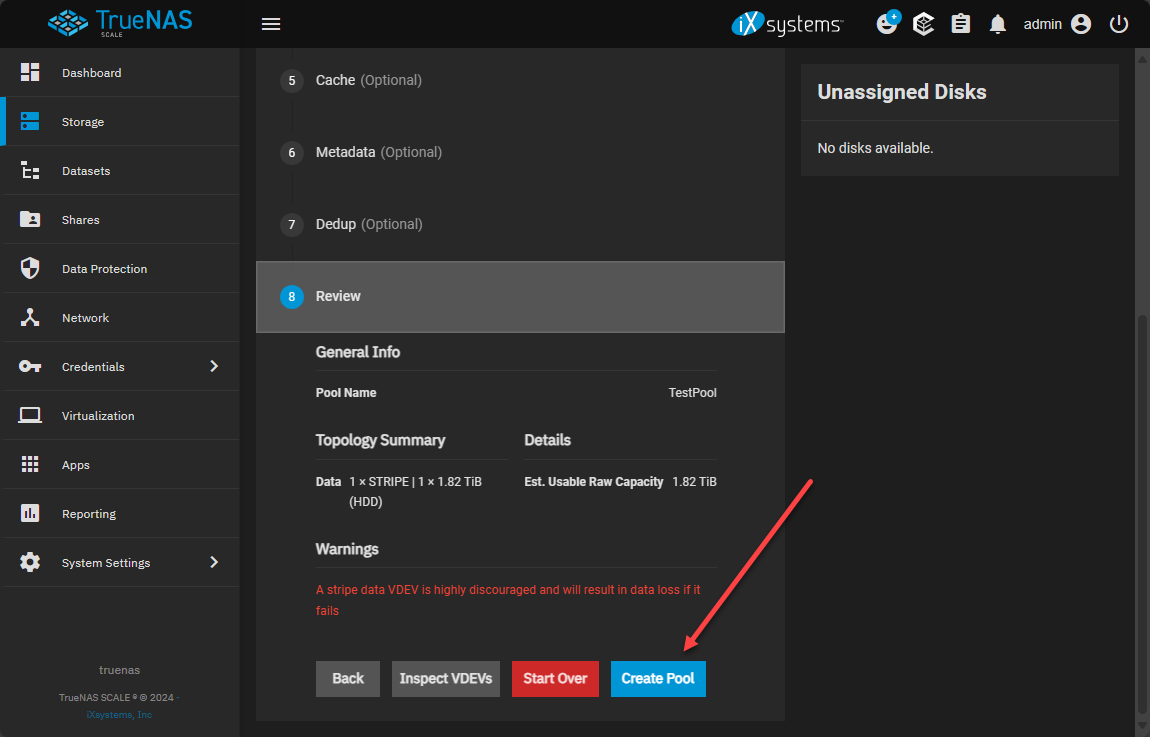The image size is (1150, 737).
Task: Click the Power button icon
Action: pos(1119,24)
